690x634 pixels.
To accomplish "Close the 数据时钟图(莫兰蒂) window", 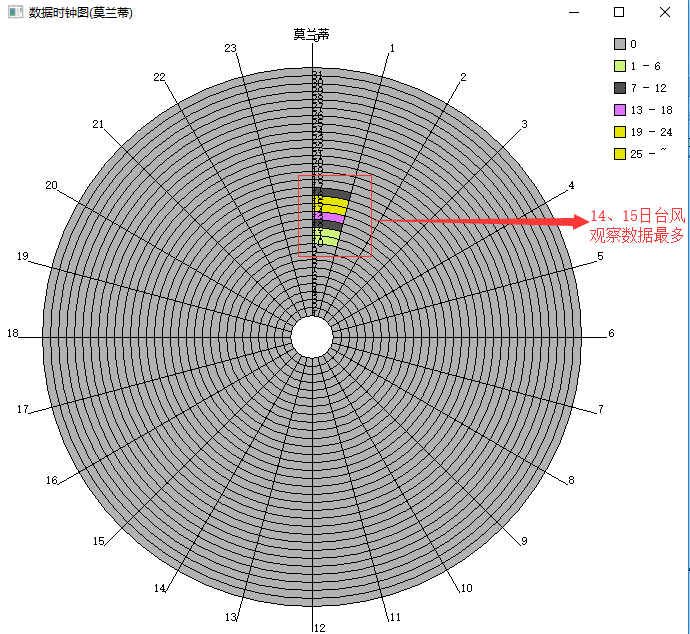I will [x=665, y=12].
